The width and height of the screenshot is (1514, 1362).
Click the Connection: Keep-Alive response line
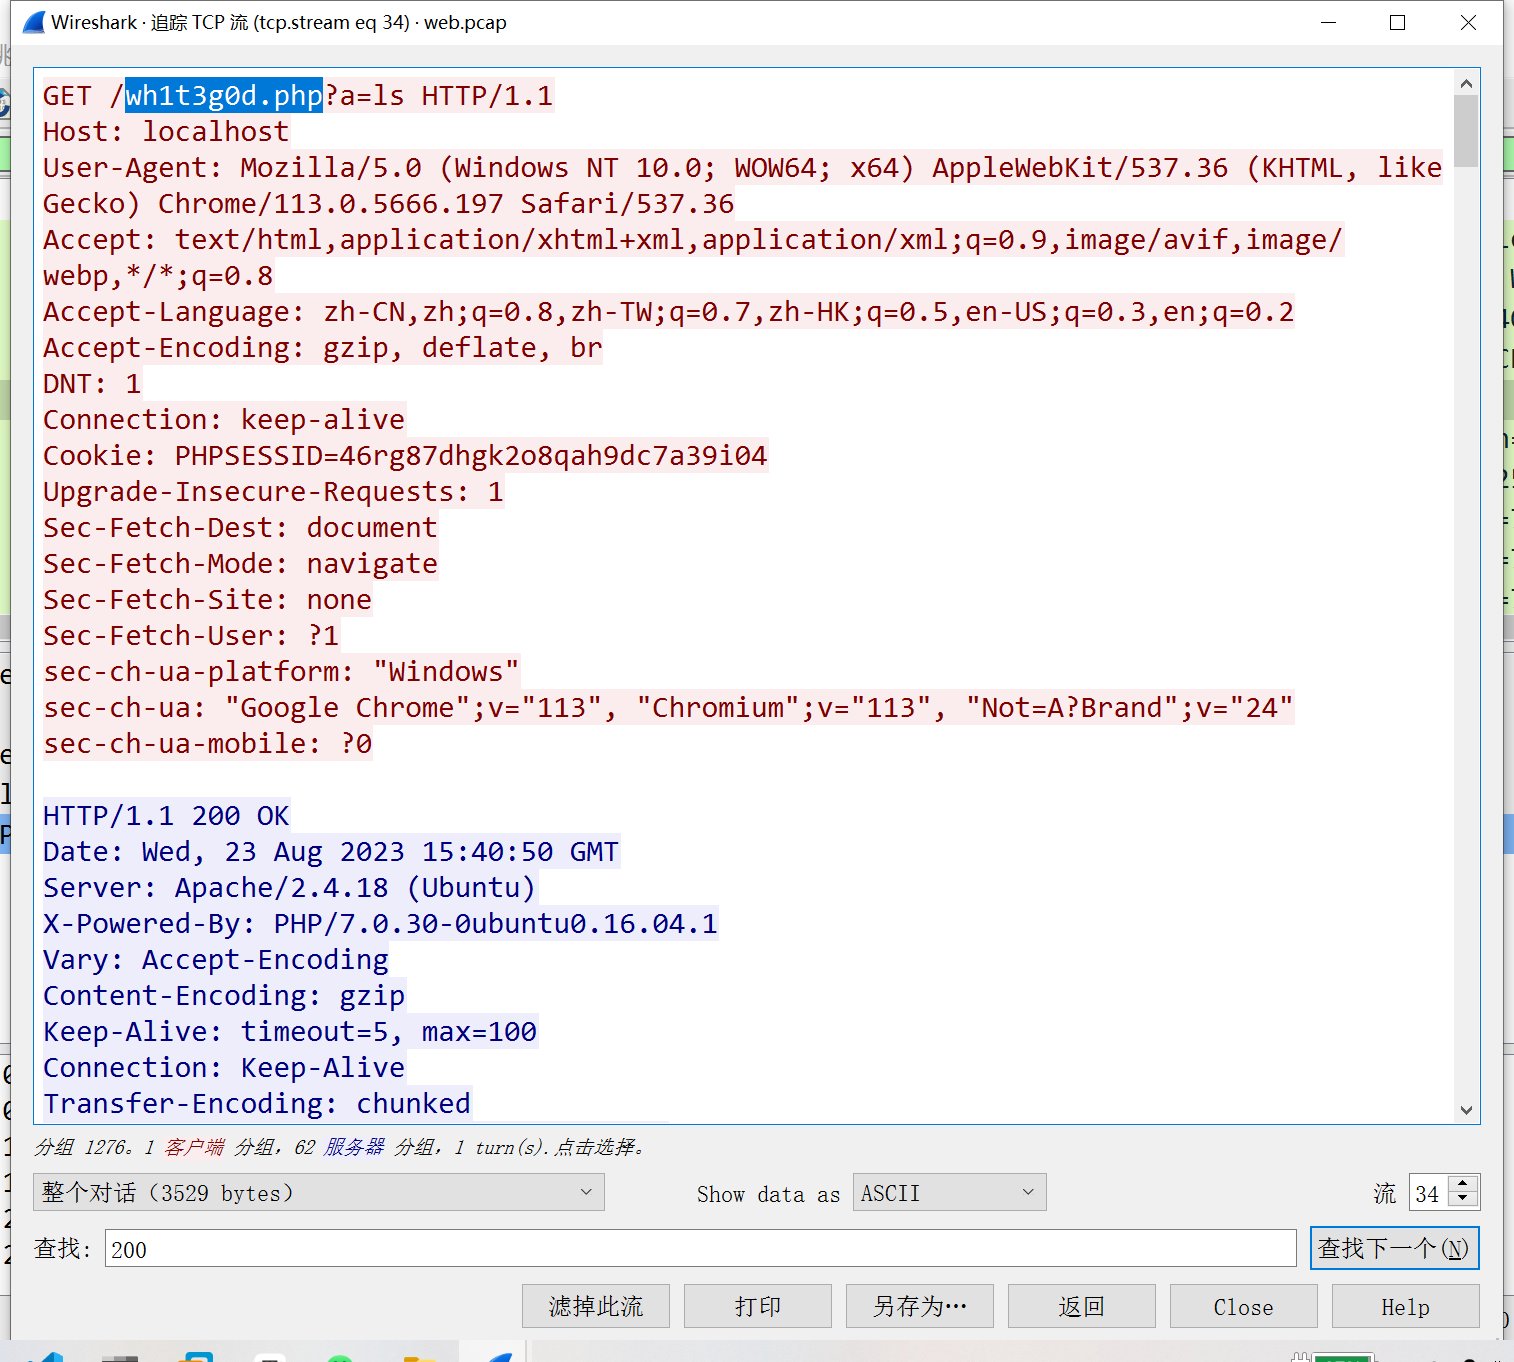pos(224,1068)
